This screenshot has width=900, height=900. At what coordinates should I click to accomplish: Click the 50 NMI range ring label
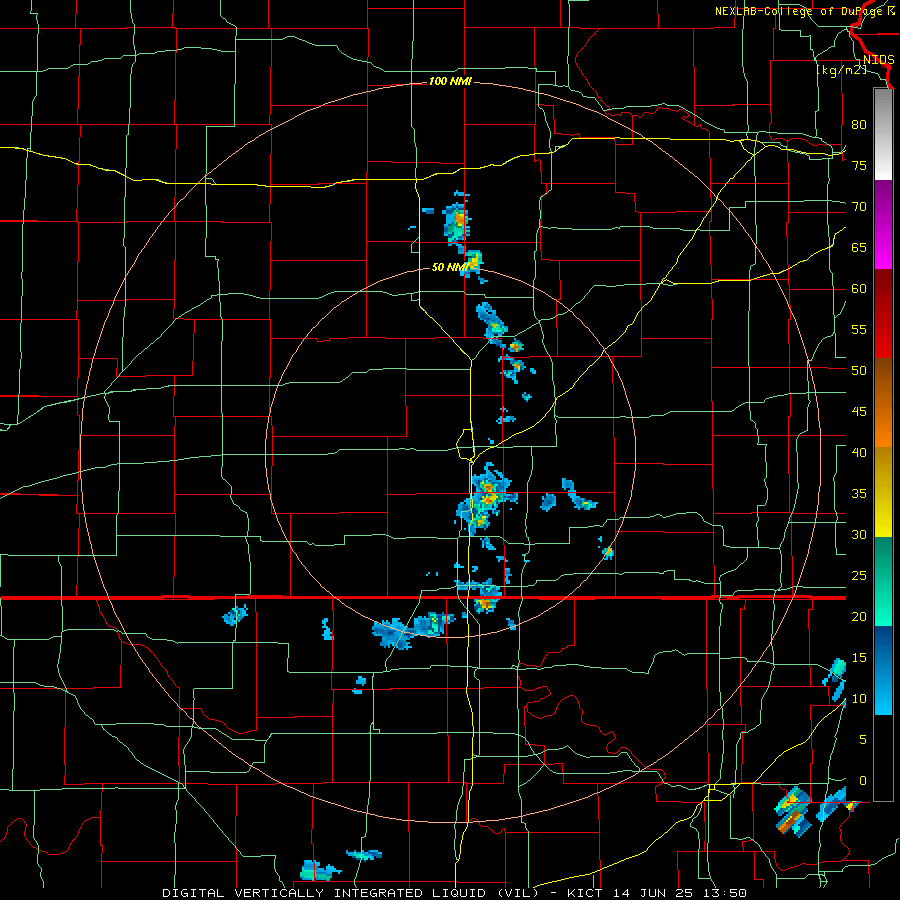[449, 267]
